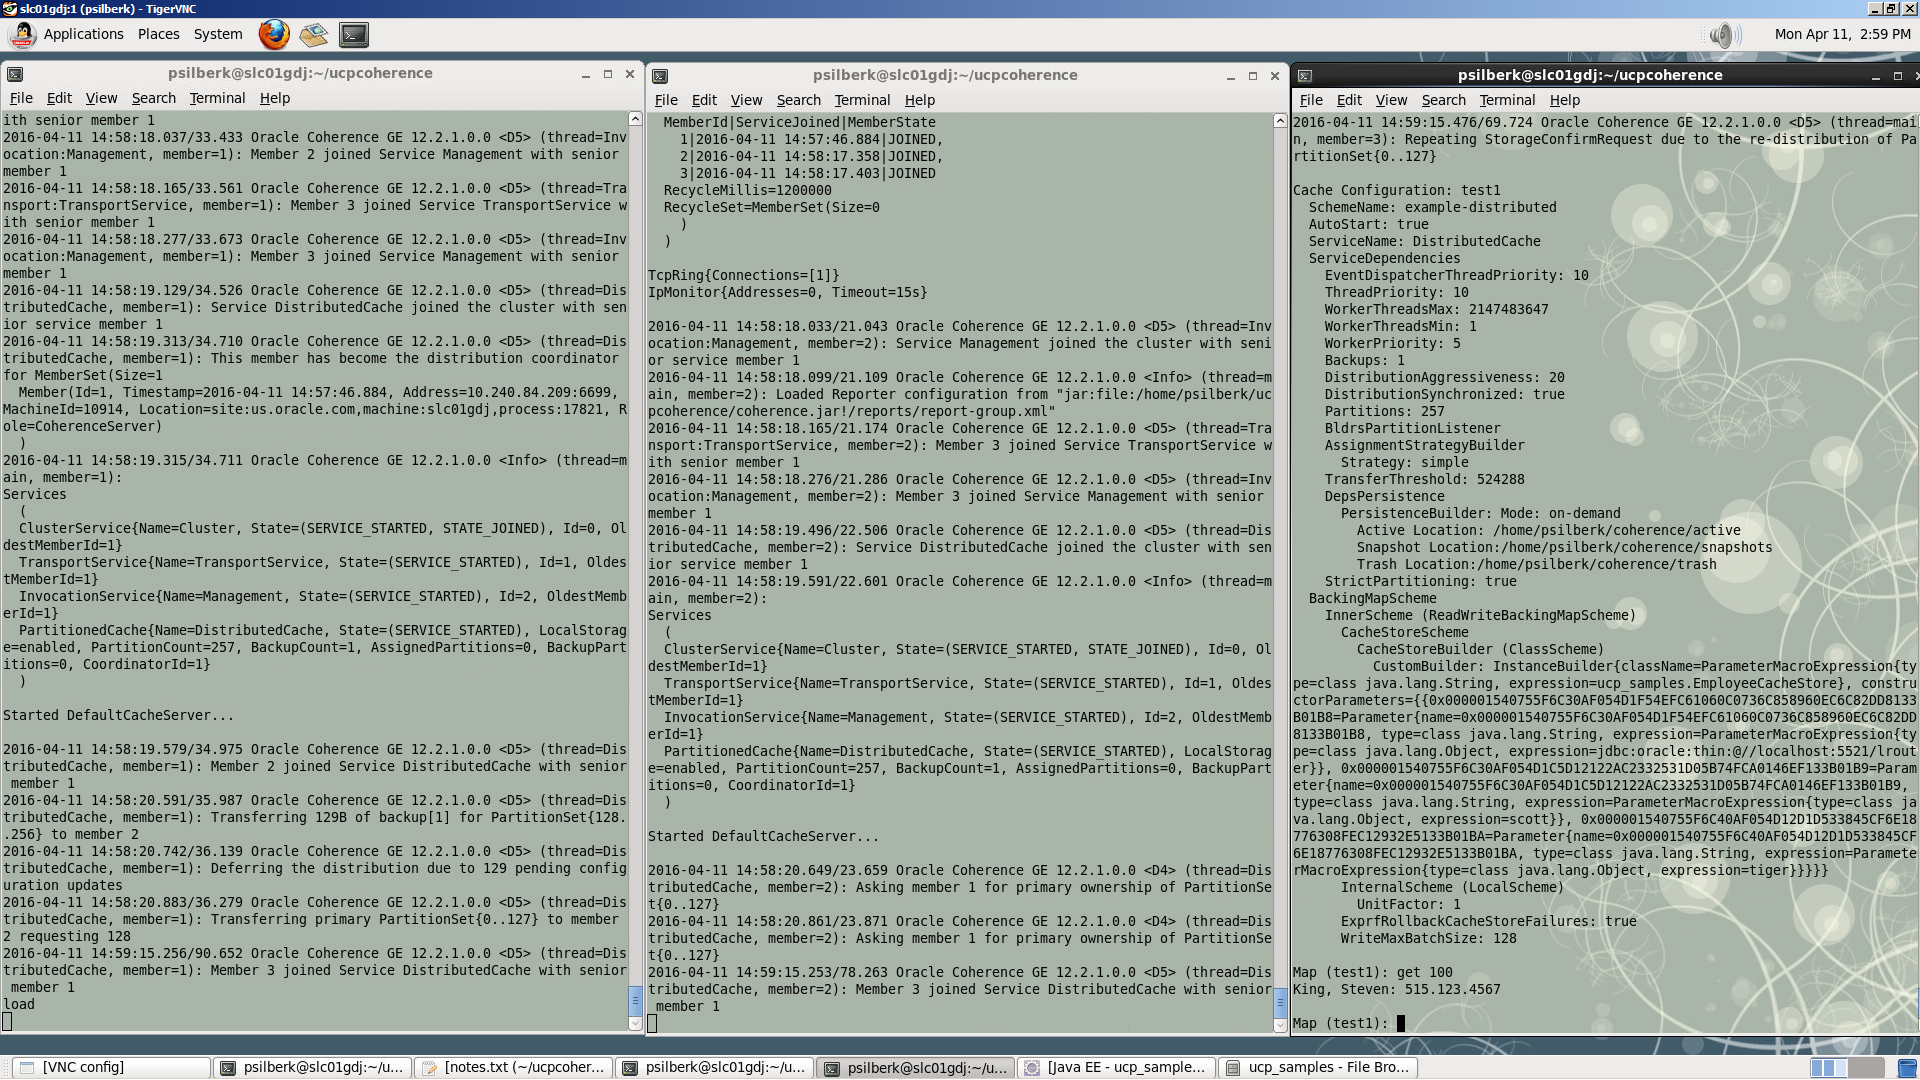This screenshot has width=1920, height=1080.
Task: Click left terminal window menu icon
Action: pyautogui.click(x=15, y=74)
